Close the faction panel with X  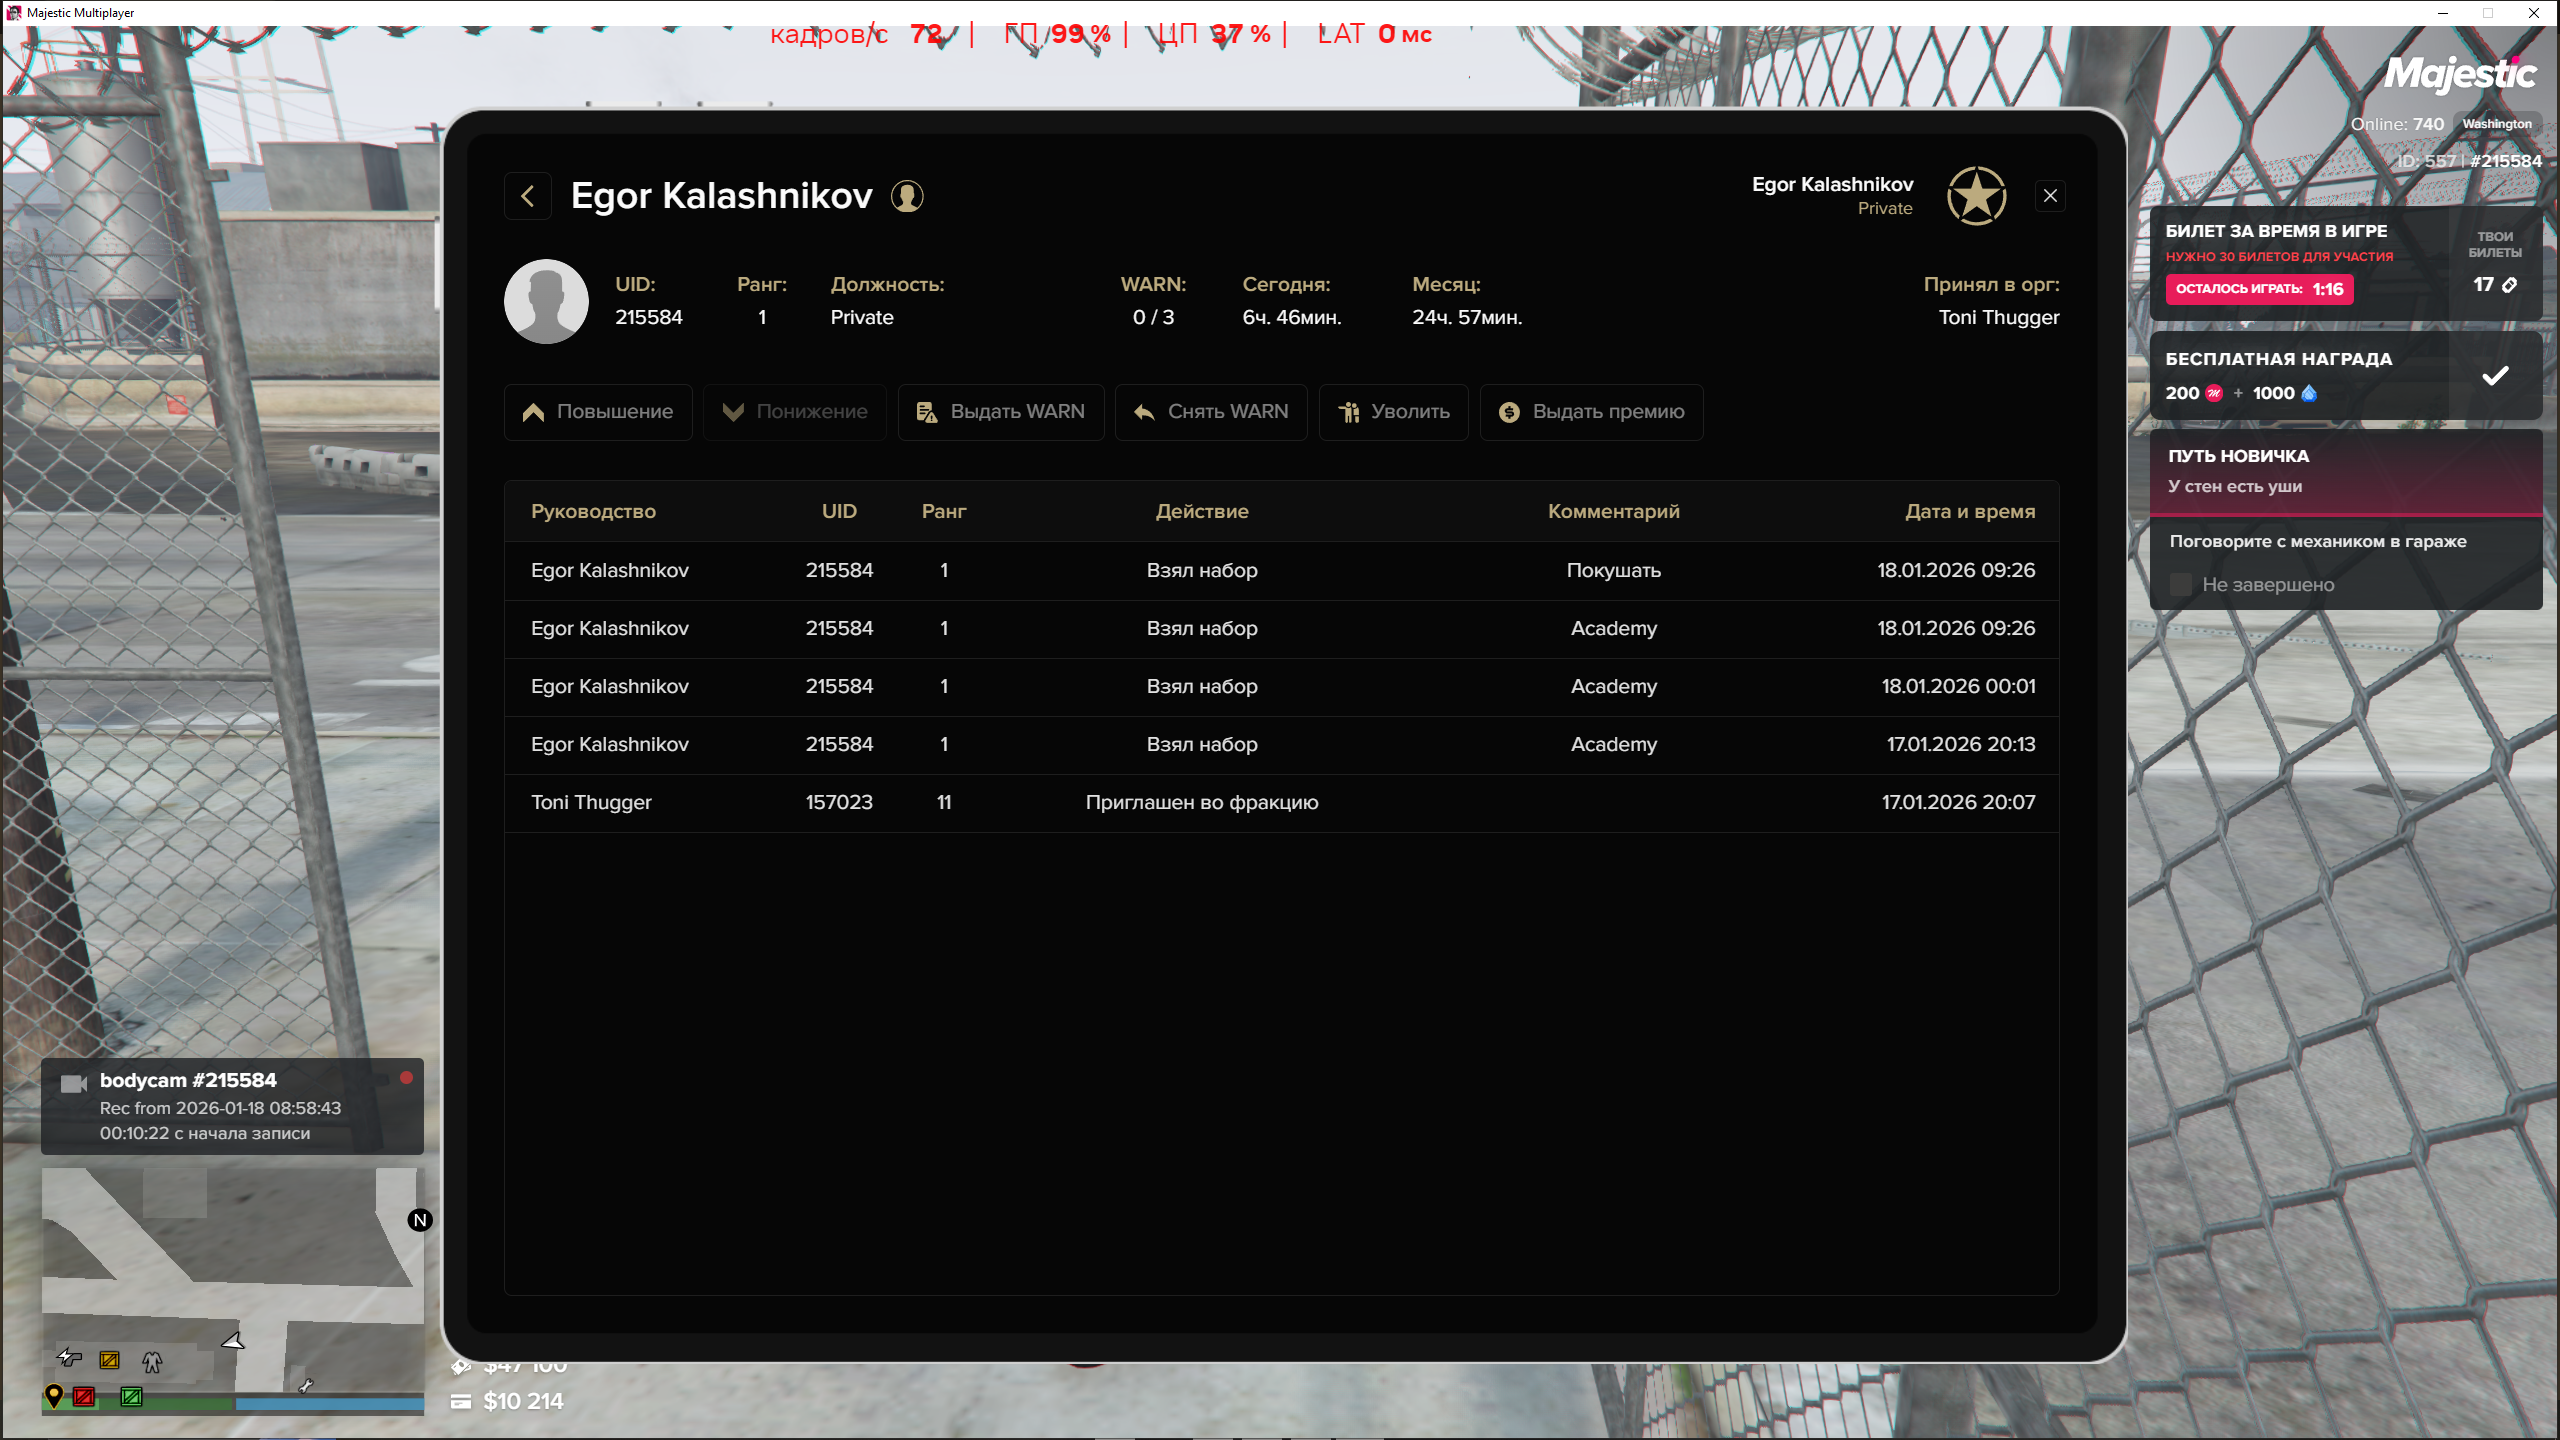click(2050, 196)
